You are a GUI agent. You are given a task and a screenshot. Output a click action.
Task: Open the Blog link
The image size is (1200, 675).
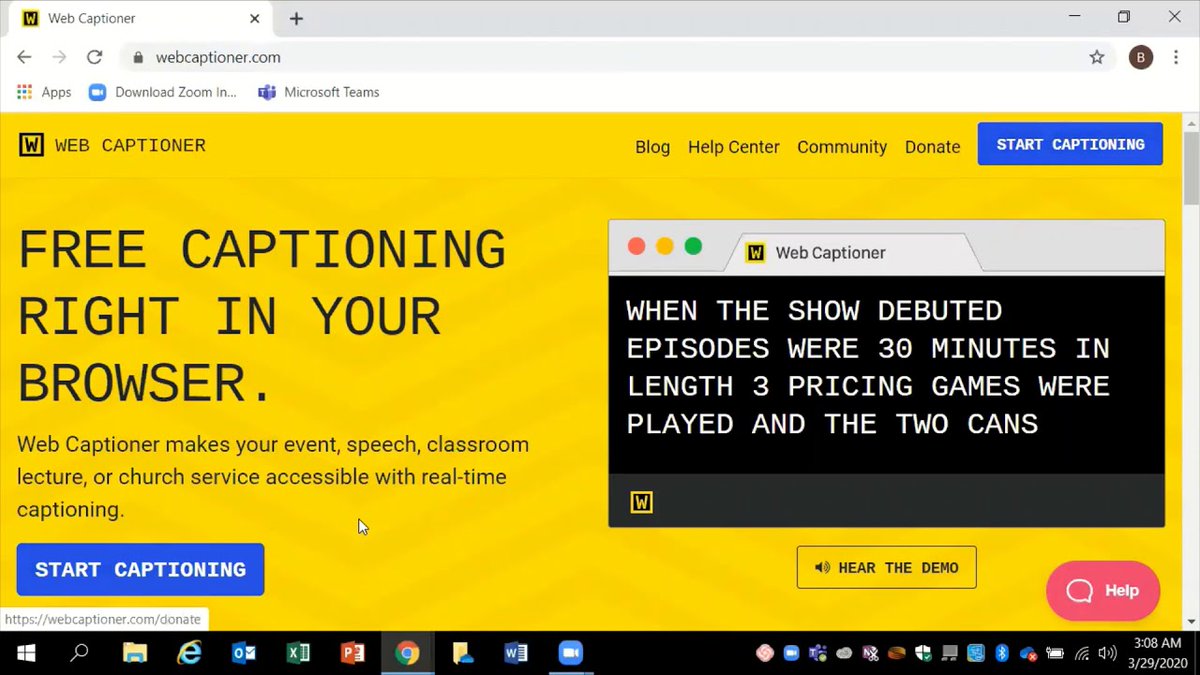click(x=652, y=147)
